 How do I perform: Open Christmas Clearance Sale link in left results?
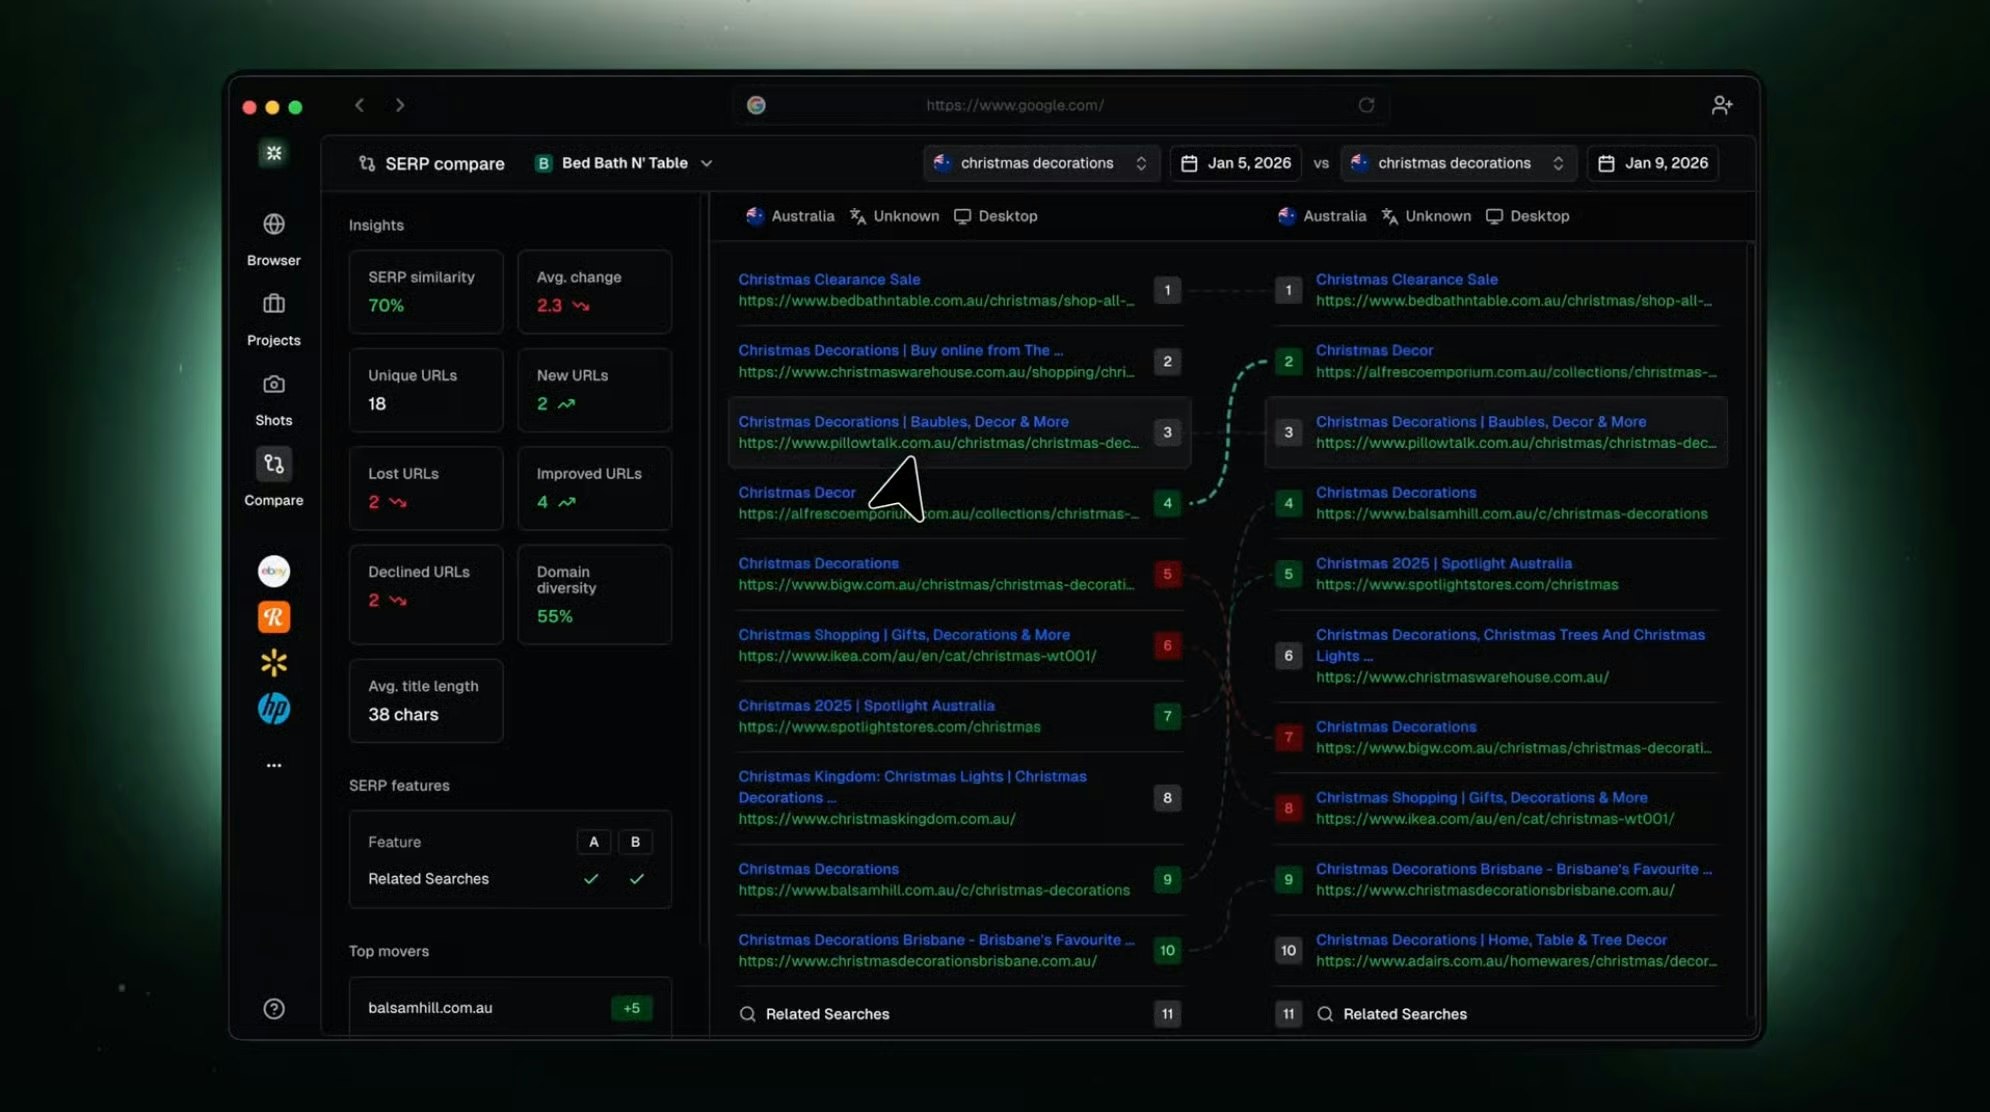click(x=829, y=279)
